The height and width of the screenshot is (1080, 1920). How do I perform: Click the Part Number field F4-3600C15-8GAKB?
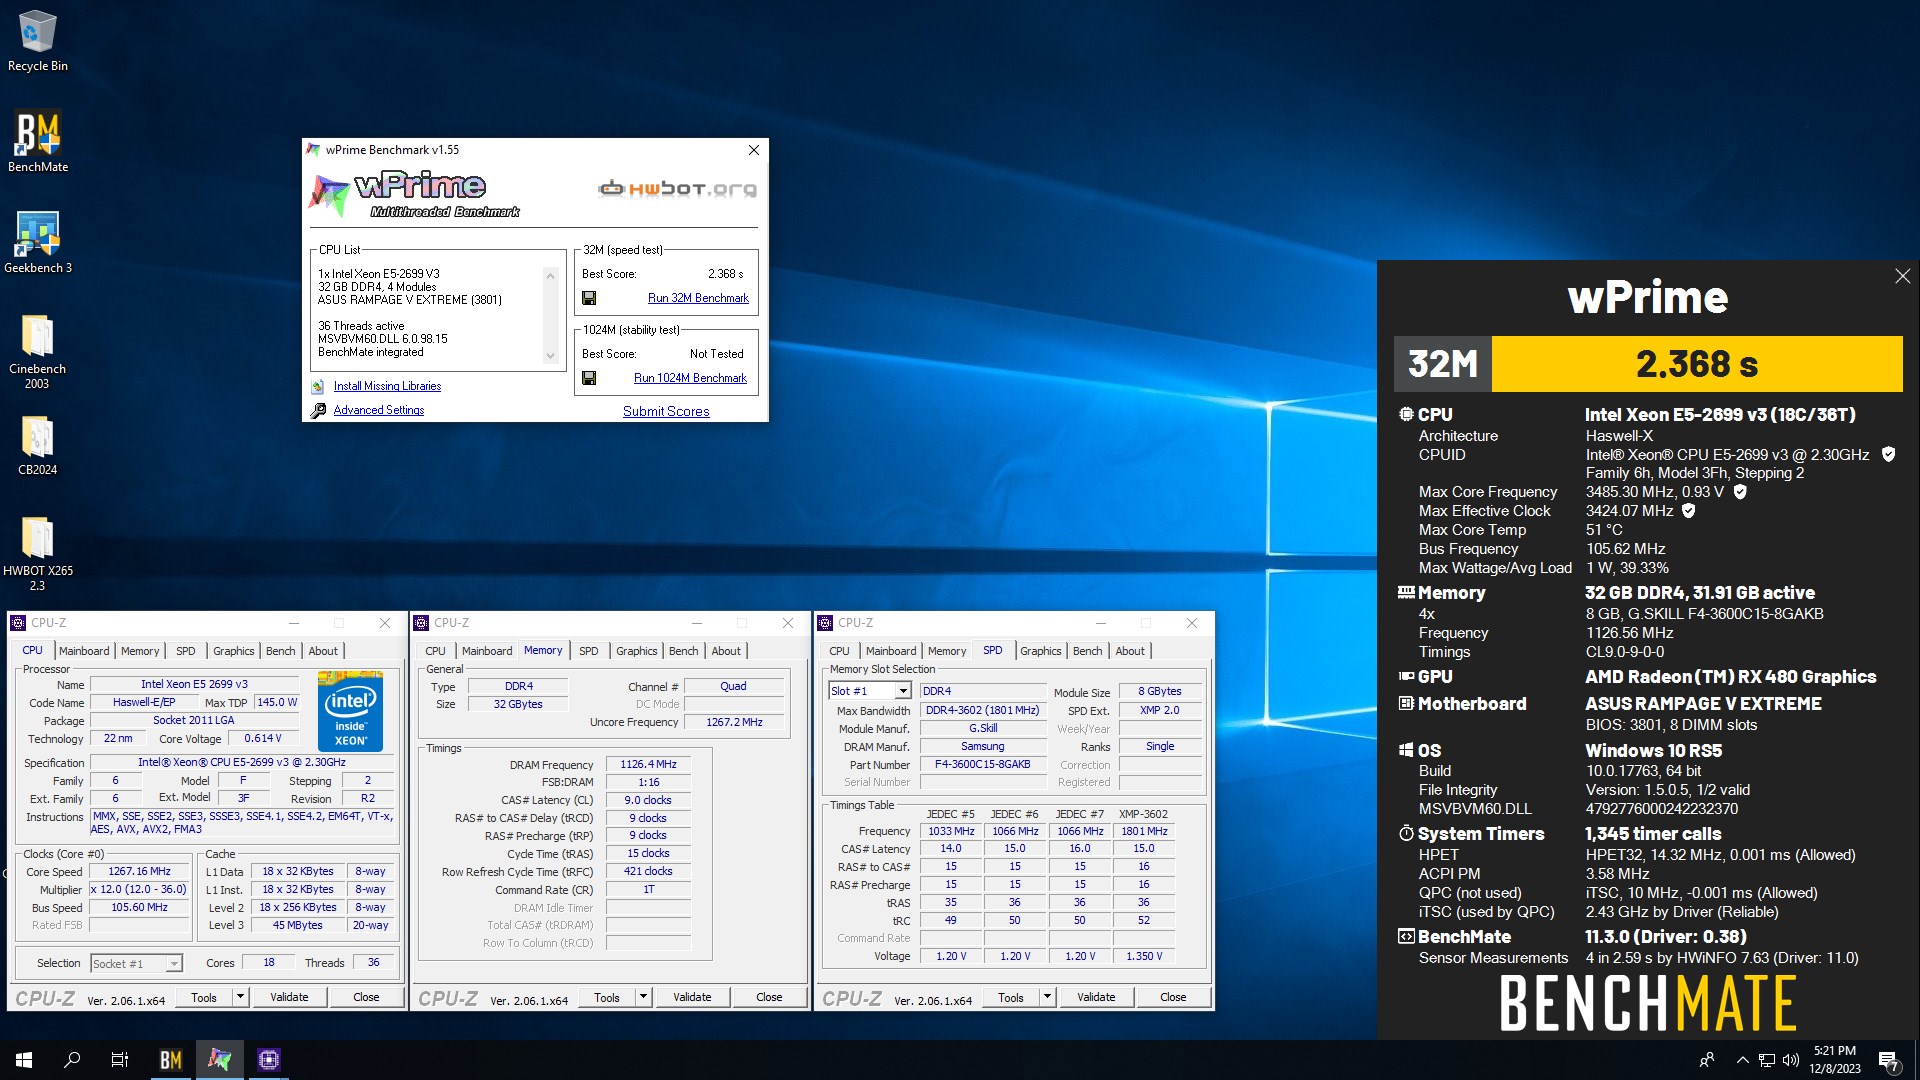click(x=982, y=764)
